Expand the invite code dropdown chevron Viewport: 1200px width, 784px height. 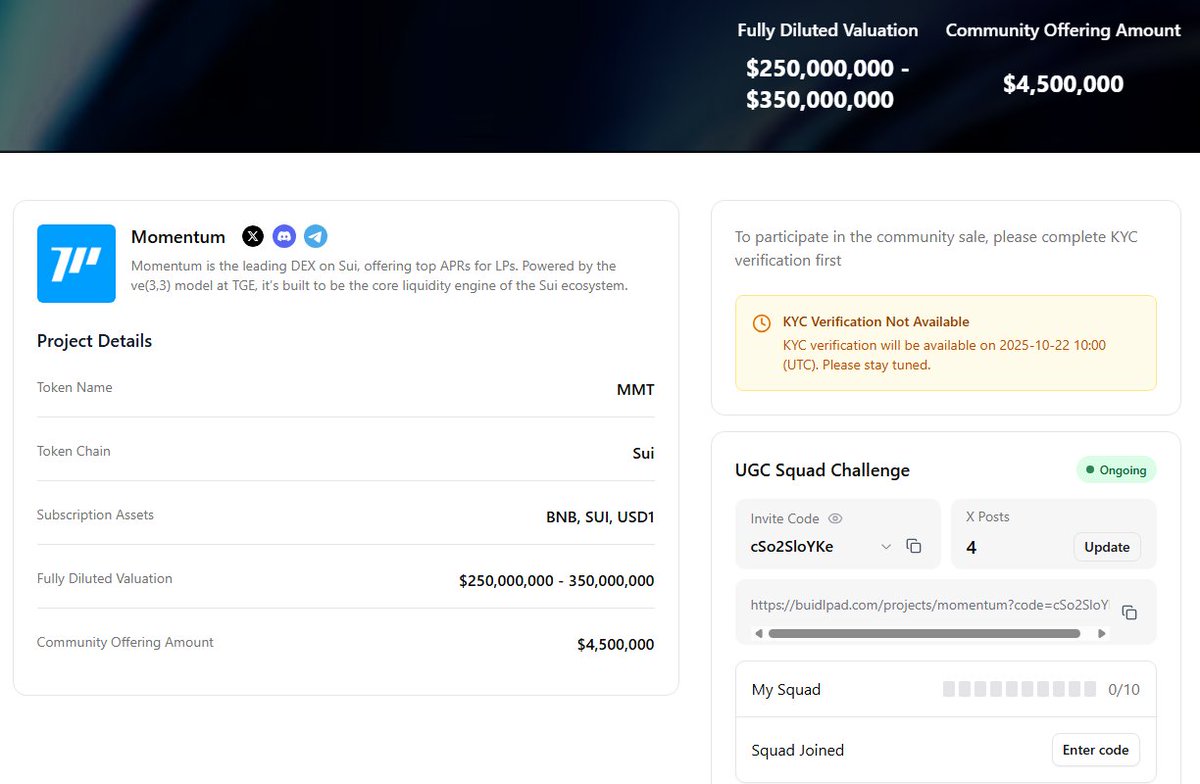click(886, 546)
